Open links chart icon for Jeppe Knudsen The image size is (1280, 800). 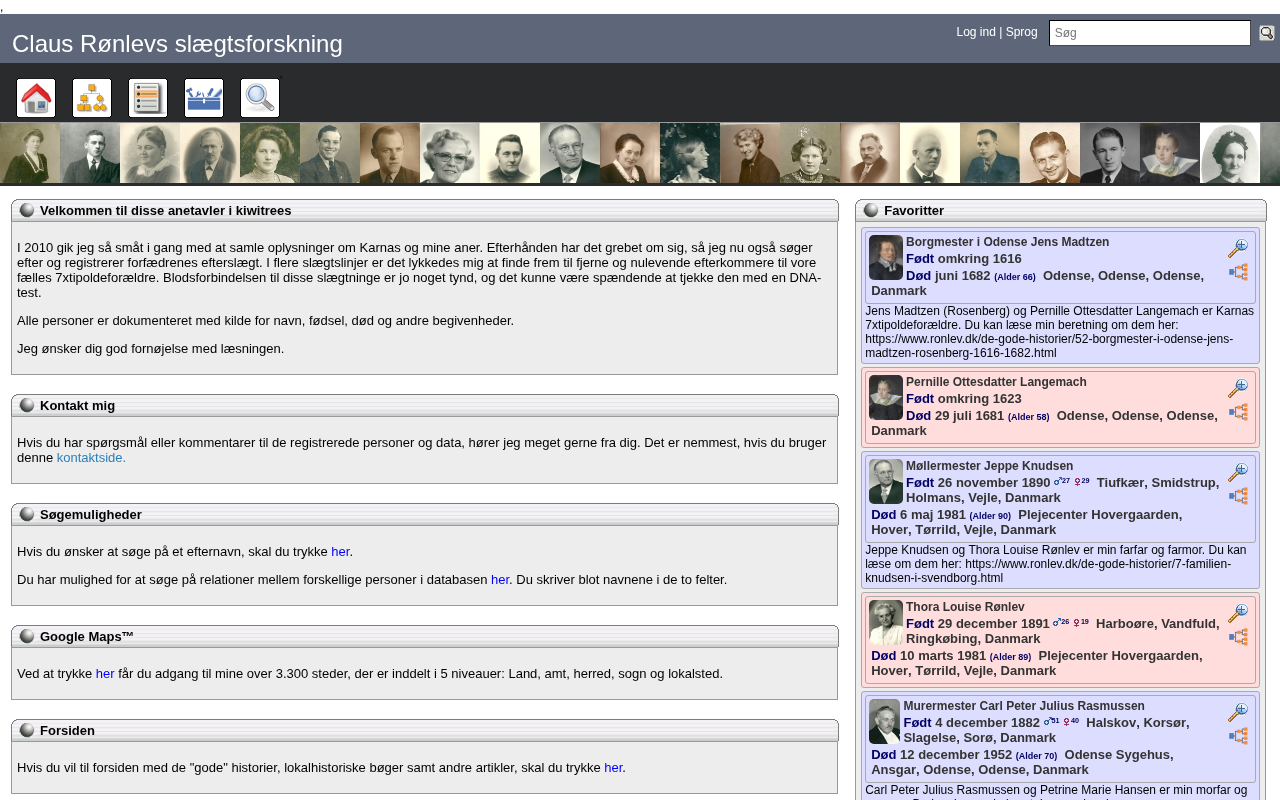pos(1238,496)
